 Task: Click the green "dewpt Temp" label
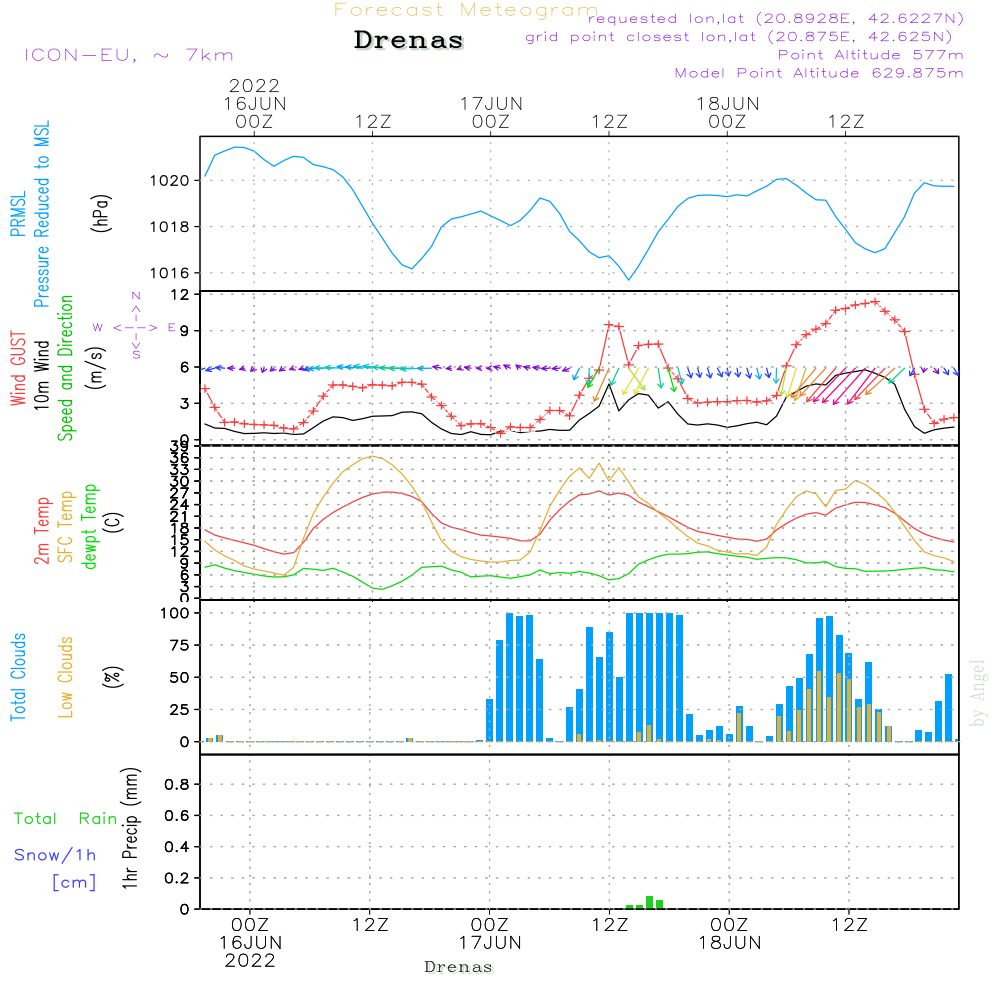pyautogui.click(x=89, y=526)
